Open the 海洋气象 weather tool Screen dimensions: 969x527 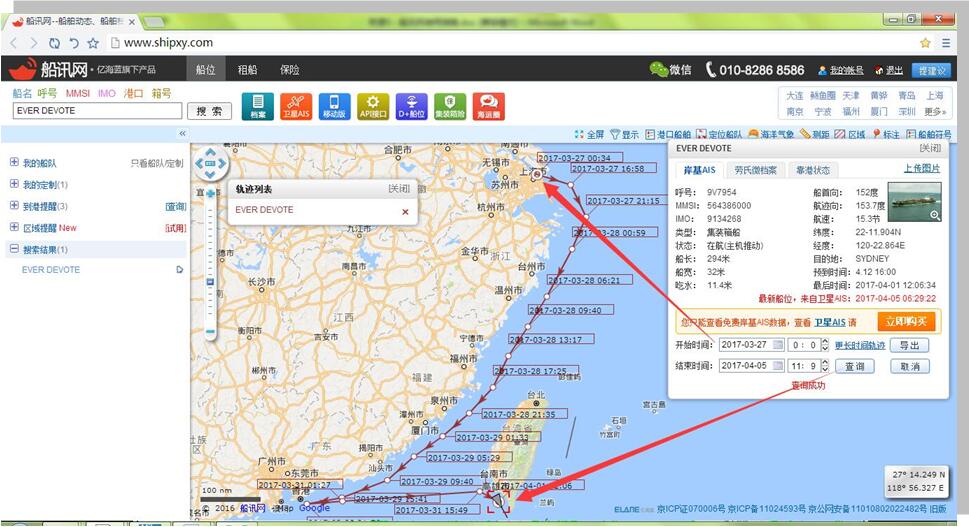771,134
